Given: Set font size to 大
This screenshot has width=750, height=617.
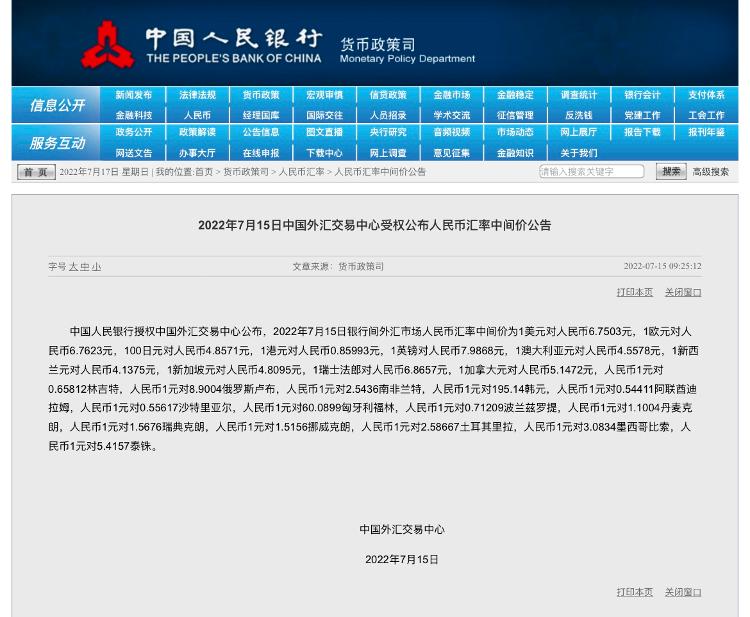Looking at the screenshot, I should point(73,266).
